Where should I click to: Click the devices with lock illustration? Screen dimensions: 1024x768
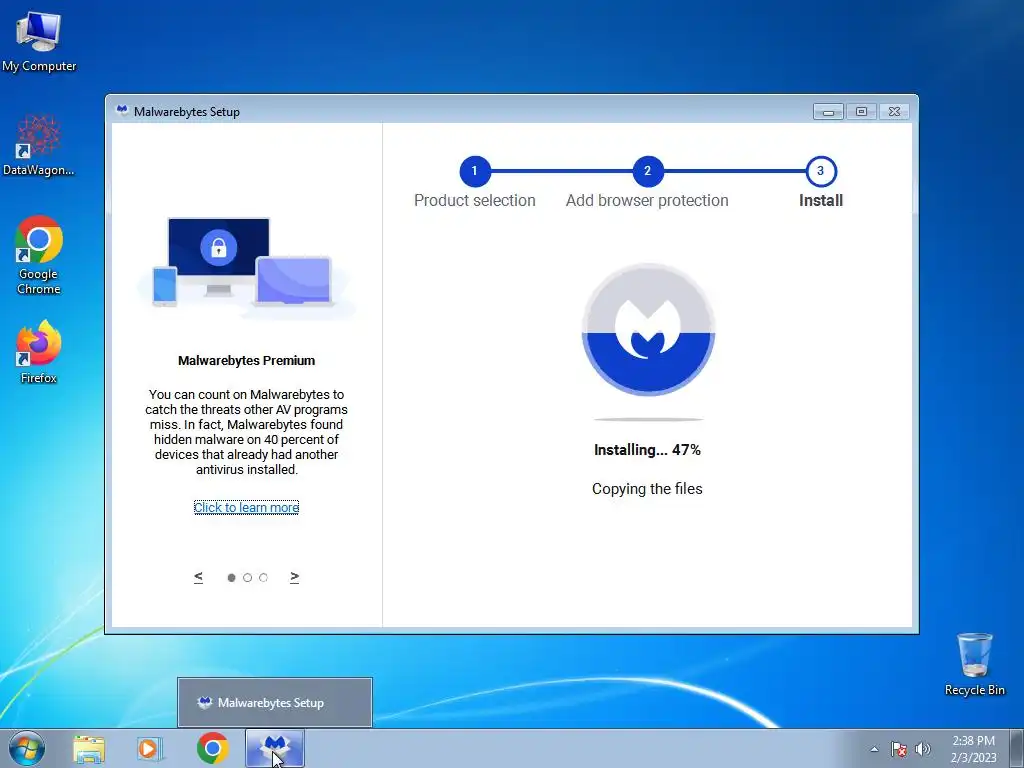[x=246, y=266]
